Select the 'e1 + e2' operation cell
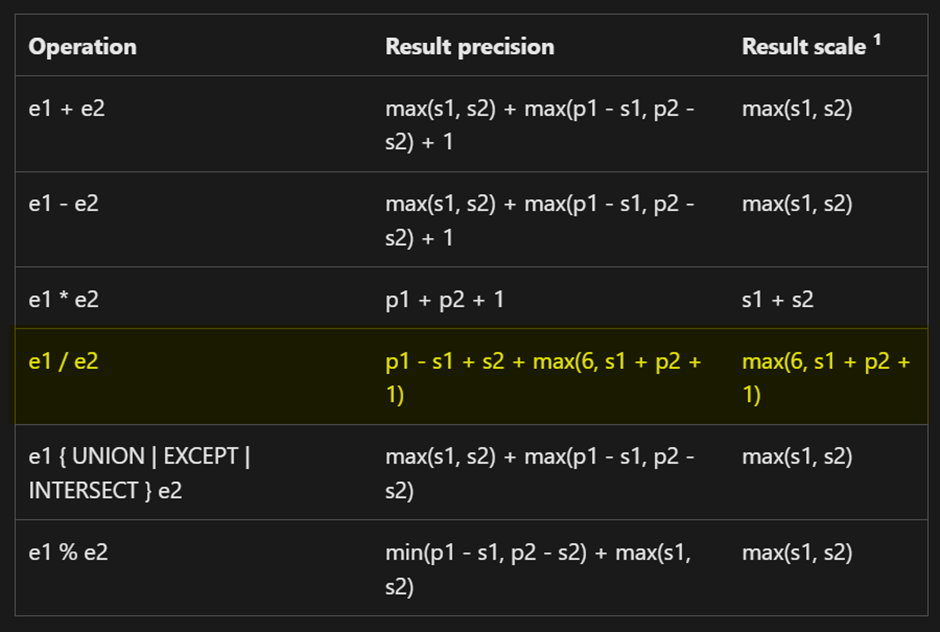The image size is (940, 632). (x=67, y=108)
